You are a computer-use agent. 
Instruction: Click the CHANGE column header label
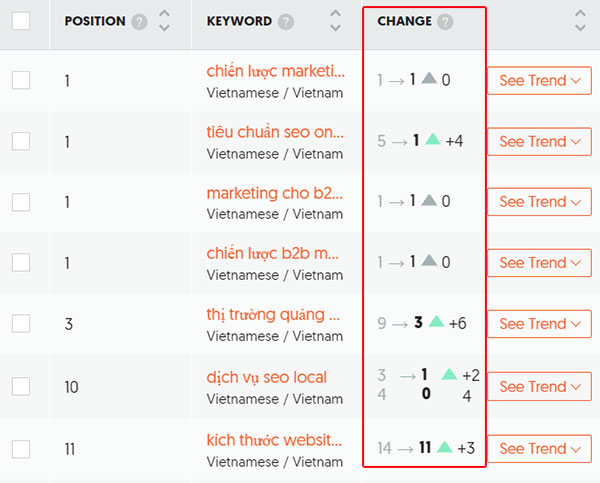click(404, 21)
